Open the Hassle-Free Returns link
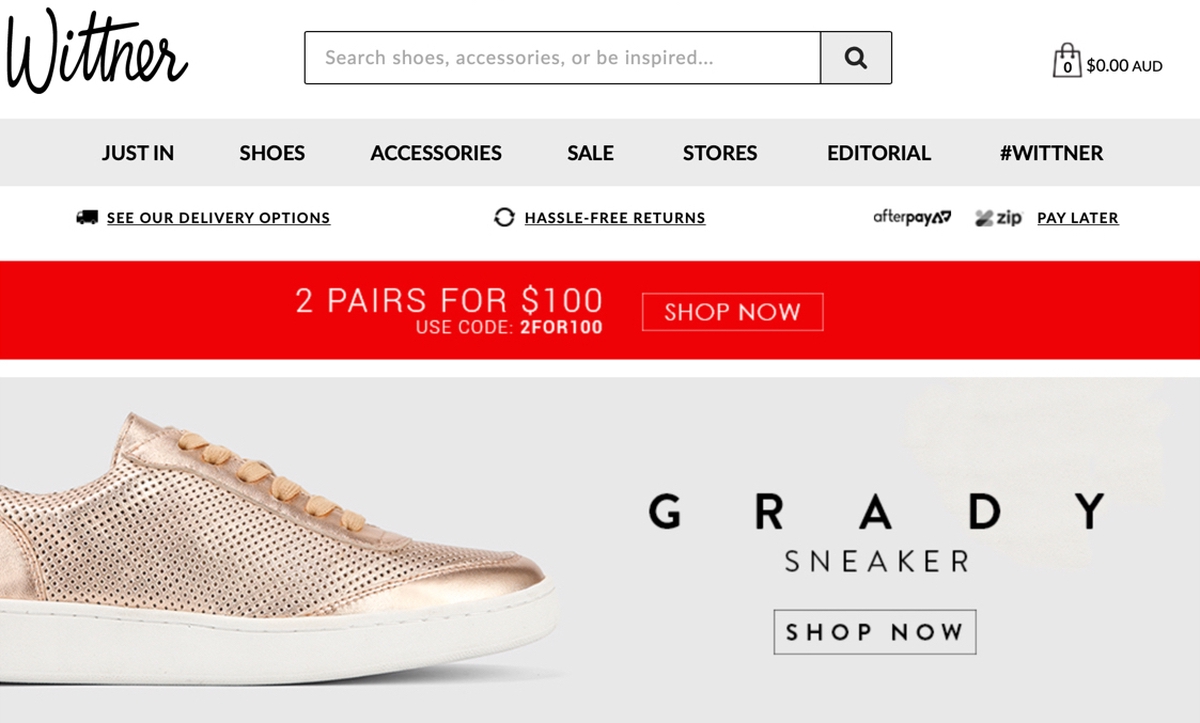The height and width of the screenshot is (723, 1200). pyautogui.click(x=615, y=218)
